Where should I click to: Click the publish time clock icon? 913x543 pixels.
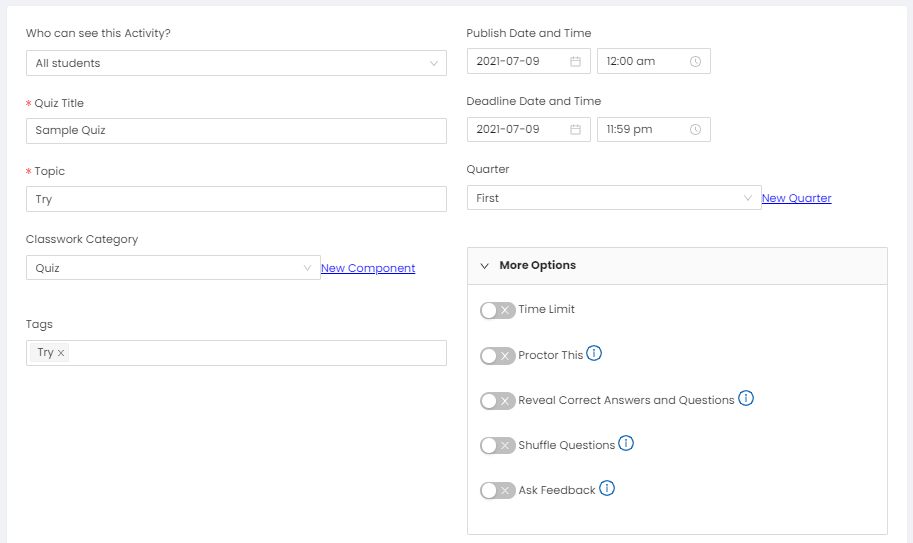[695, 61]
